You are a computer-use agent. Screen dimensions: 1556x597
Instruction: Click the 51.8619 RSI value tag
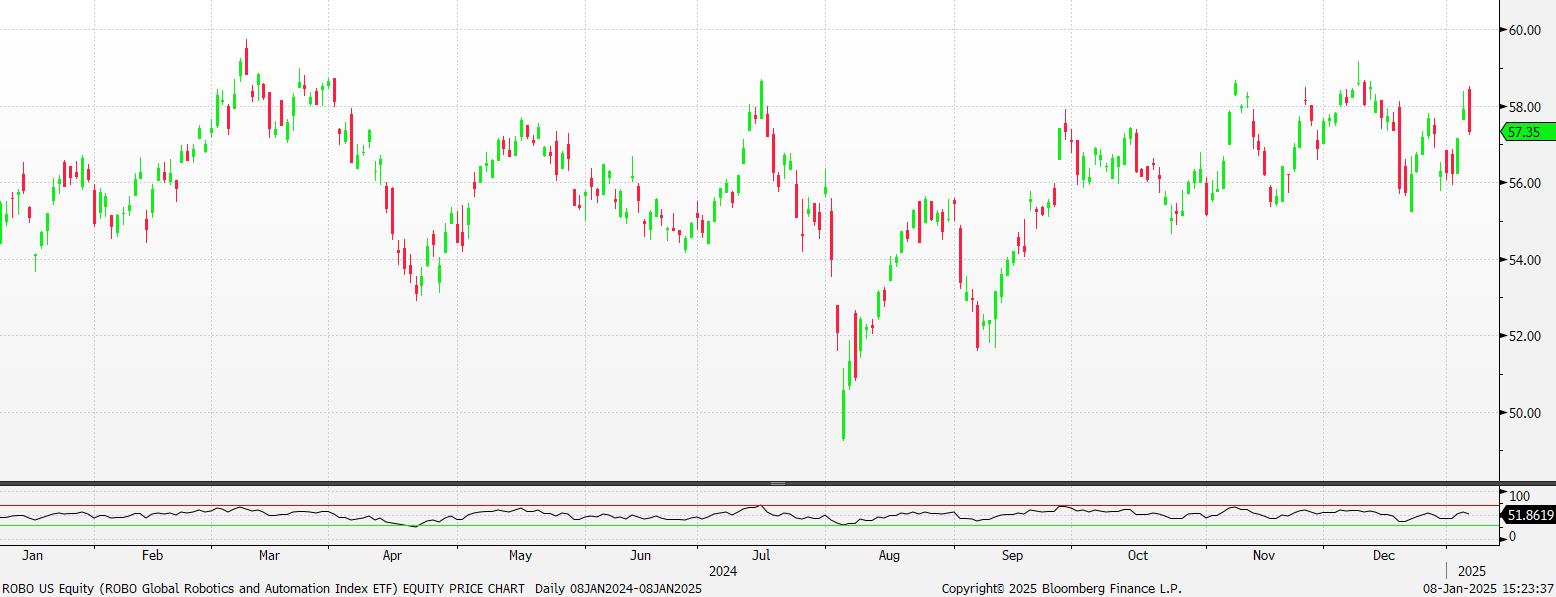pos(1530,515)
